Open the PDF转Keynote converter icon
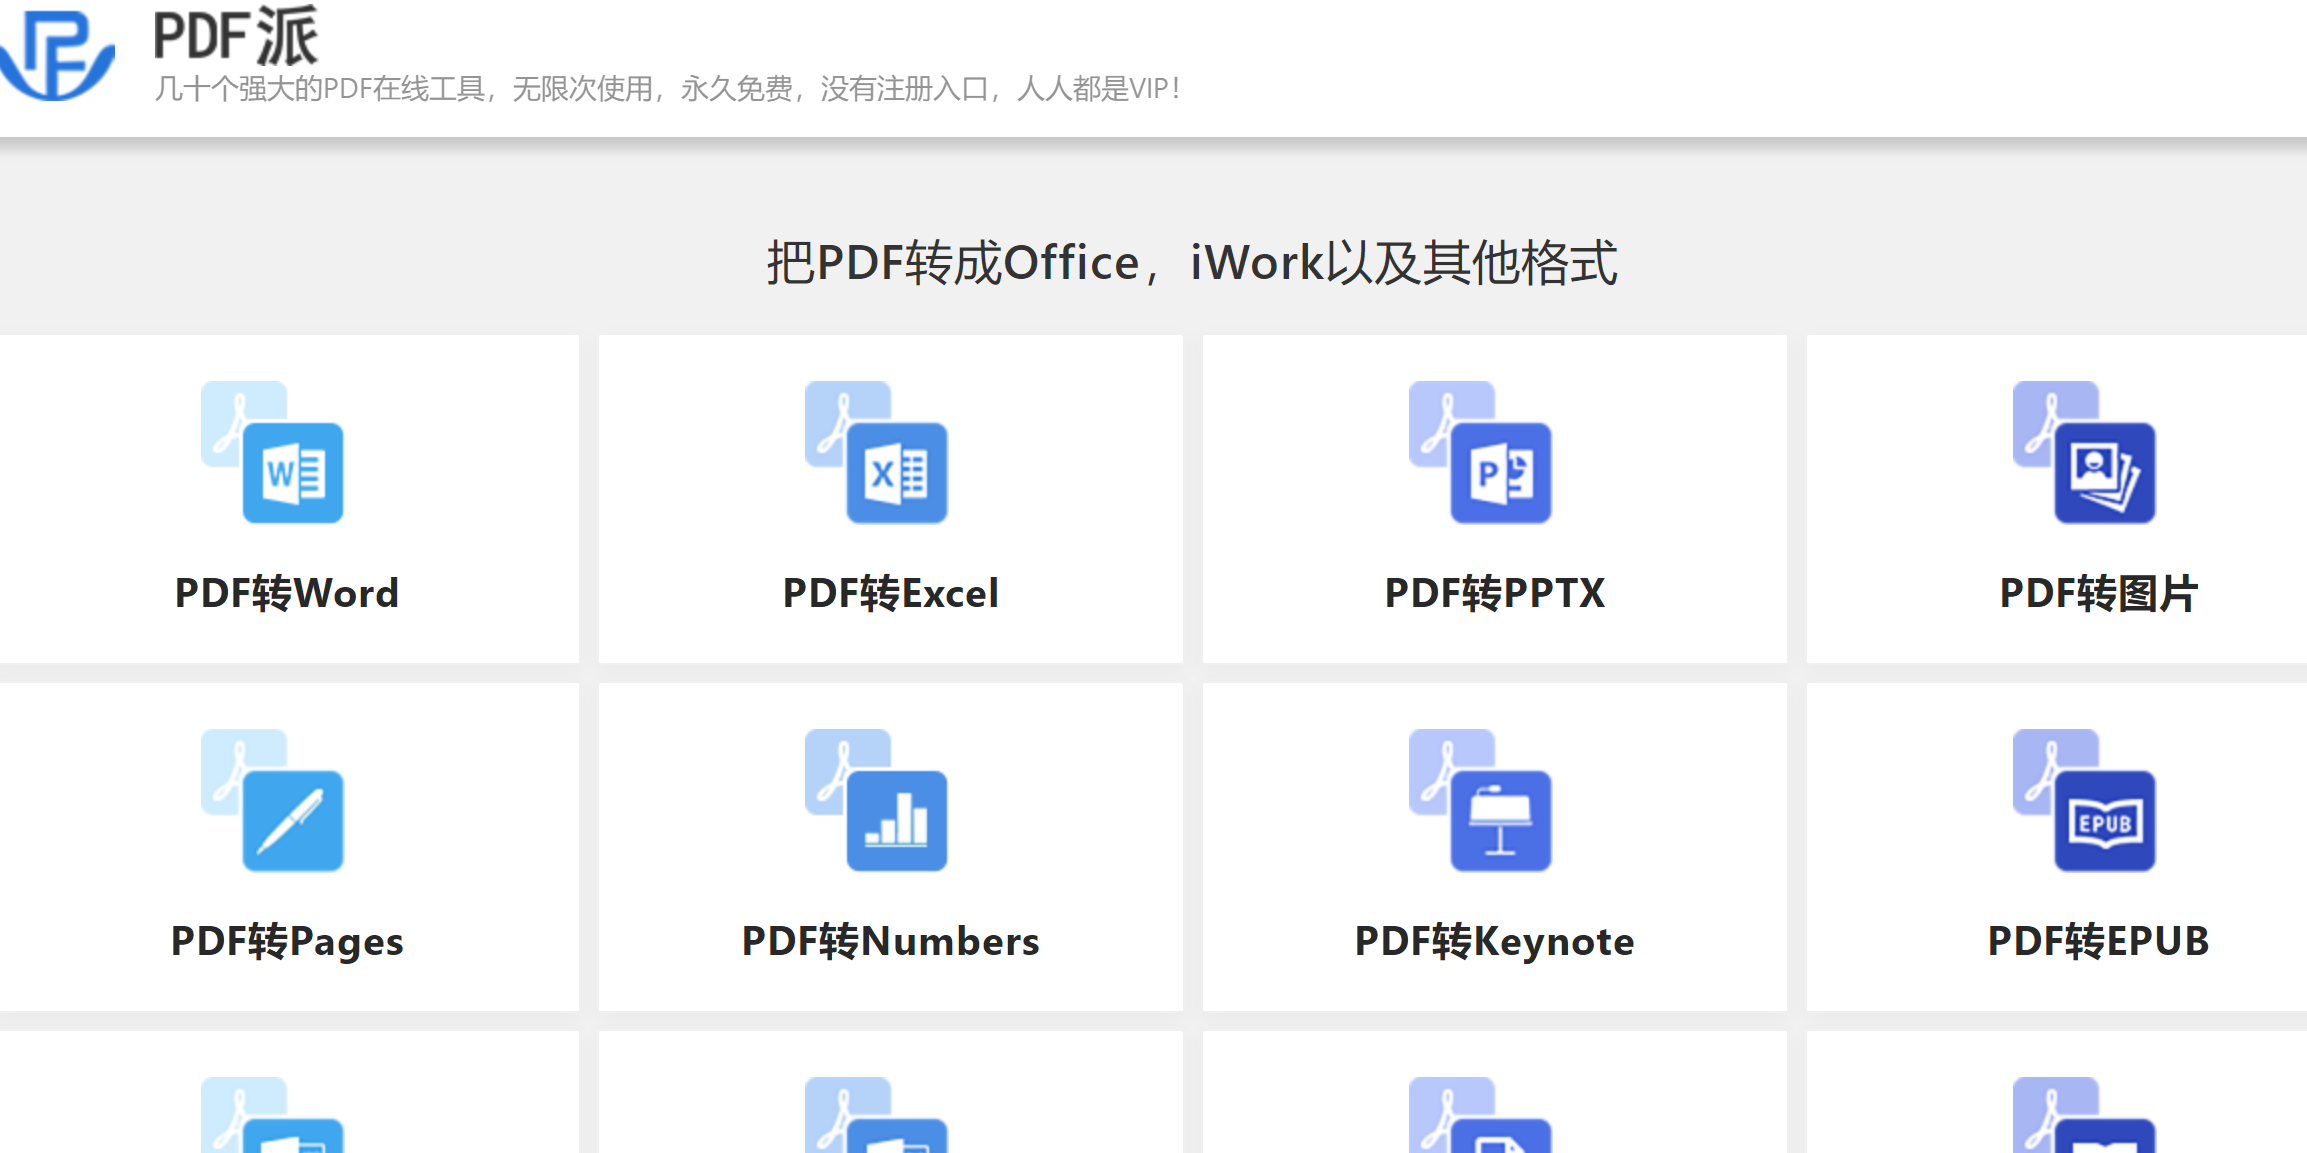Image resolution: width=2307 pixels, height=1153 pixels. (x=1480, y=800)
